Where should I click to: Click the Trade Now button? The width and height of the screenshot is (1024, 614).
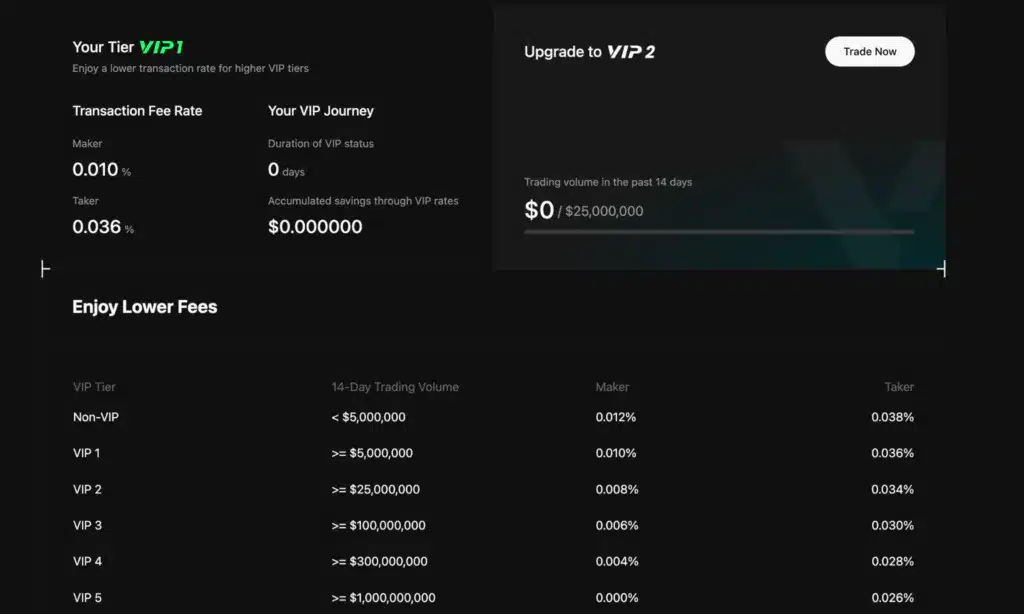click(x=869, y=52)
